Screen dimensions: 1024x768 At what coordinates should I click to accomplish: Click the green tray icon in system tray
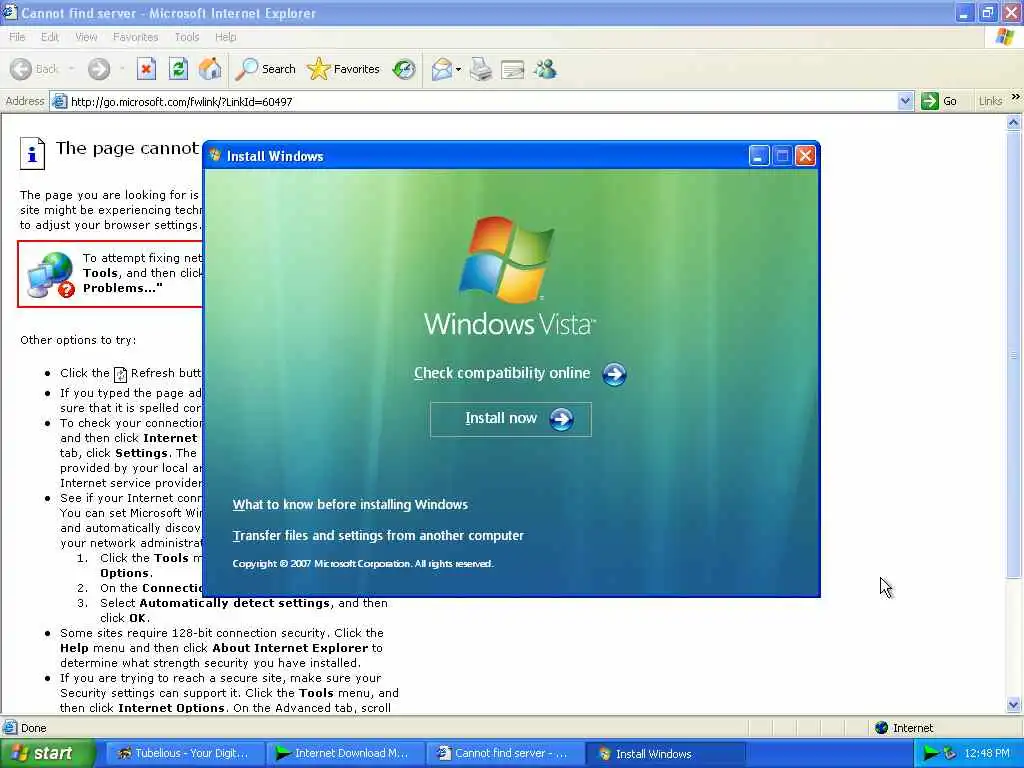(x=929, y=754)
